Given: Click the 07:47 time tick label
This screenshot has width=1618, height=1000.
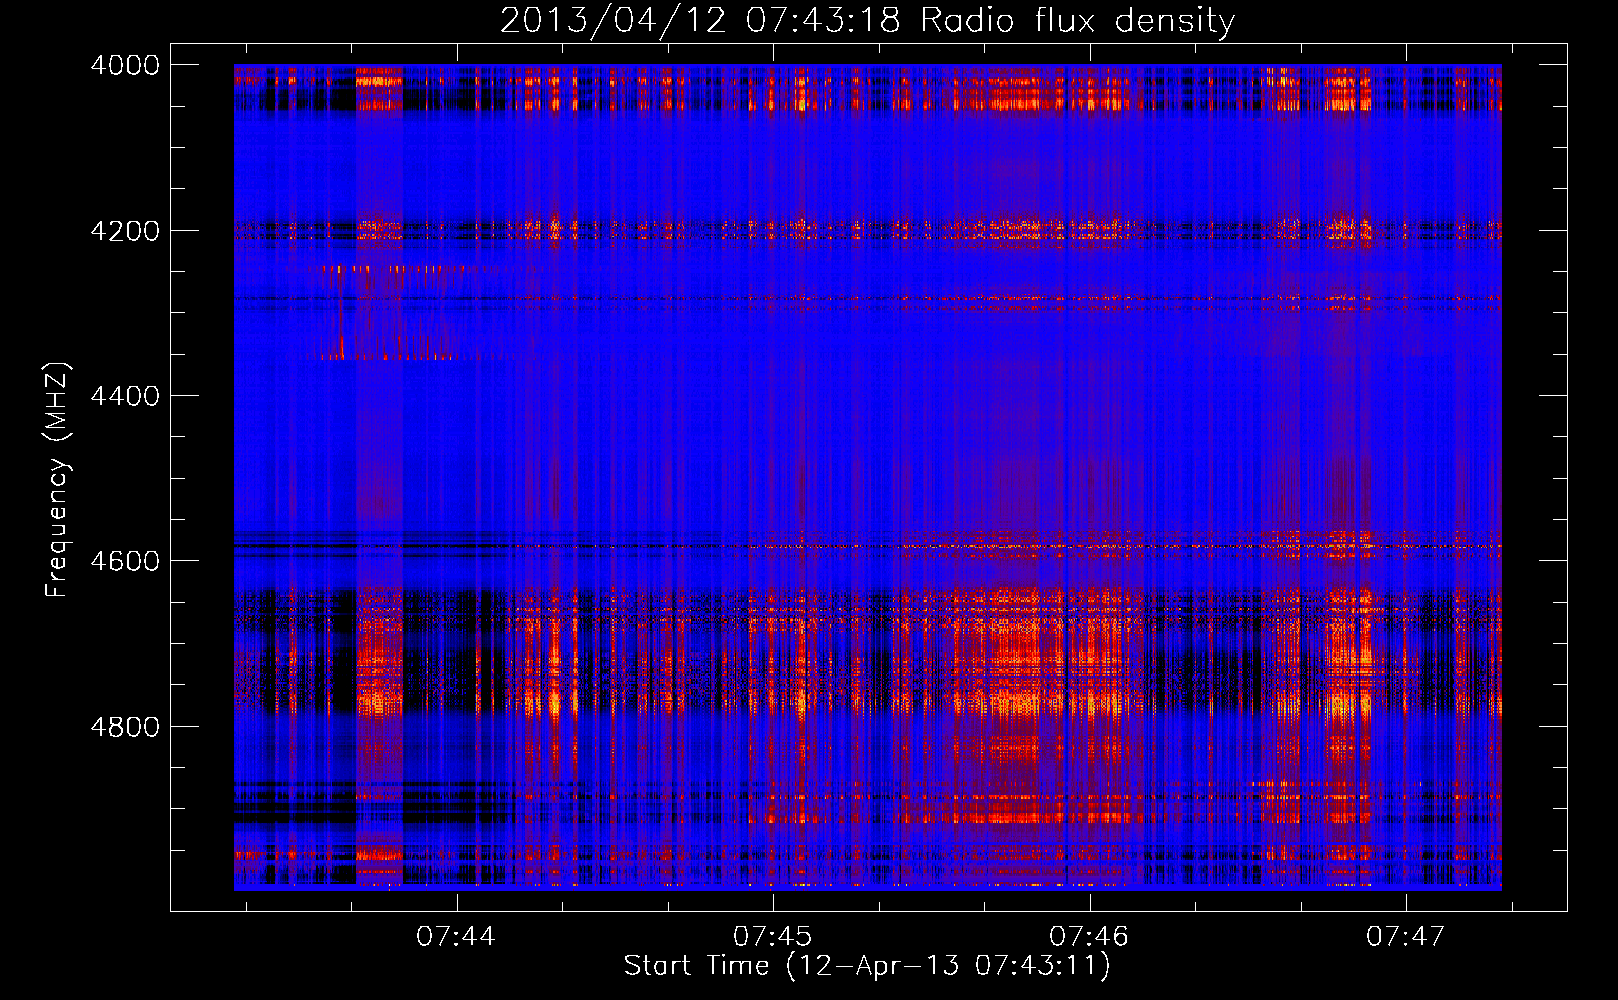Looking at the screenshot, I should [1405, 936].
